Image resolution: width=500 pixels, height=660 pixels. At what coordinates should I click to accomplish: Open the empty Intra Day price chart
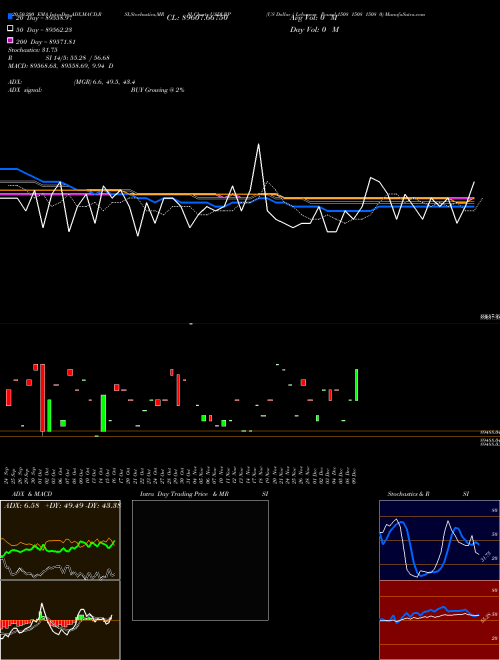200,560
